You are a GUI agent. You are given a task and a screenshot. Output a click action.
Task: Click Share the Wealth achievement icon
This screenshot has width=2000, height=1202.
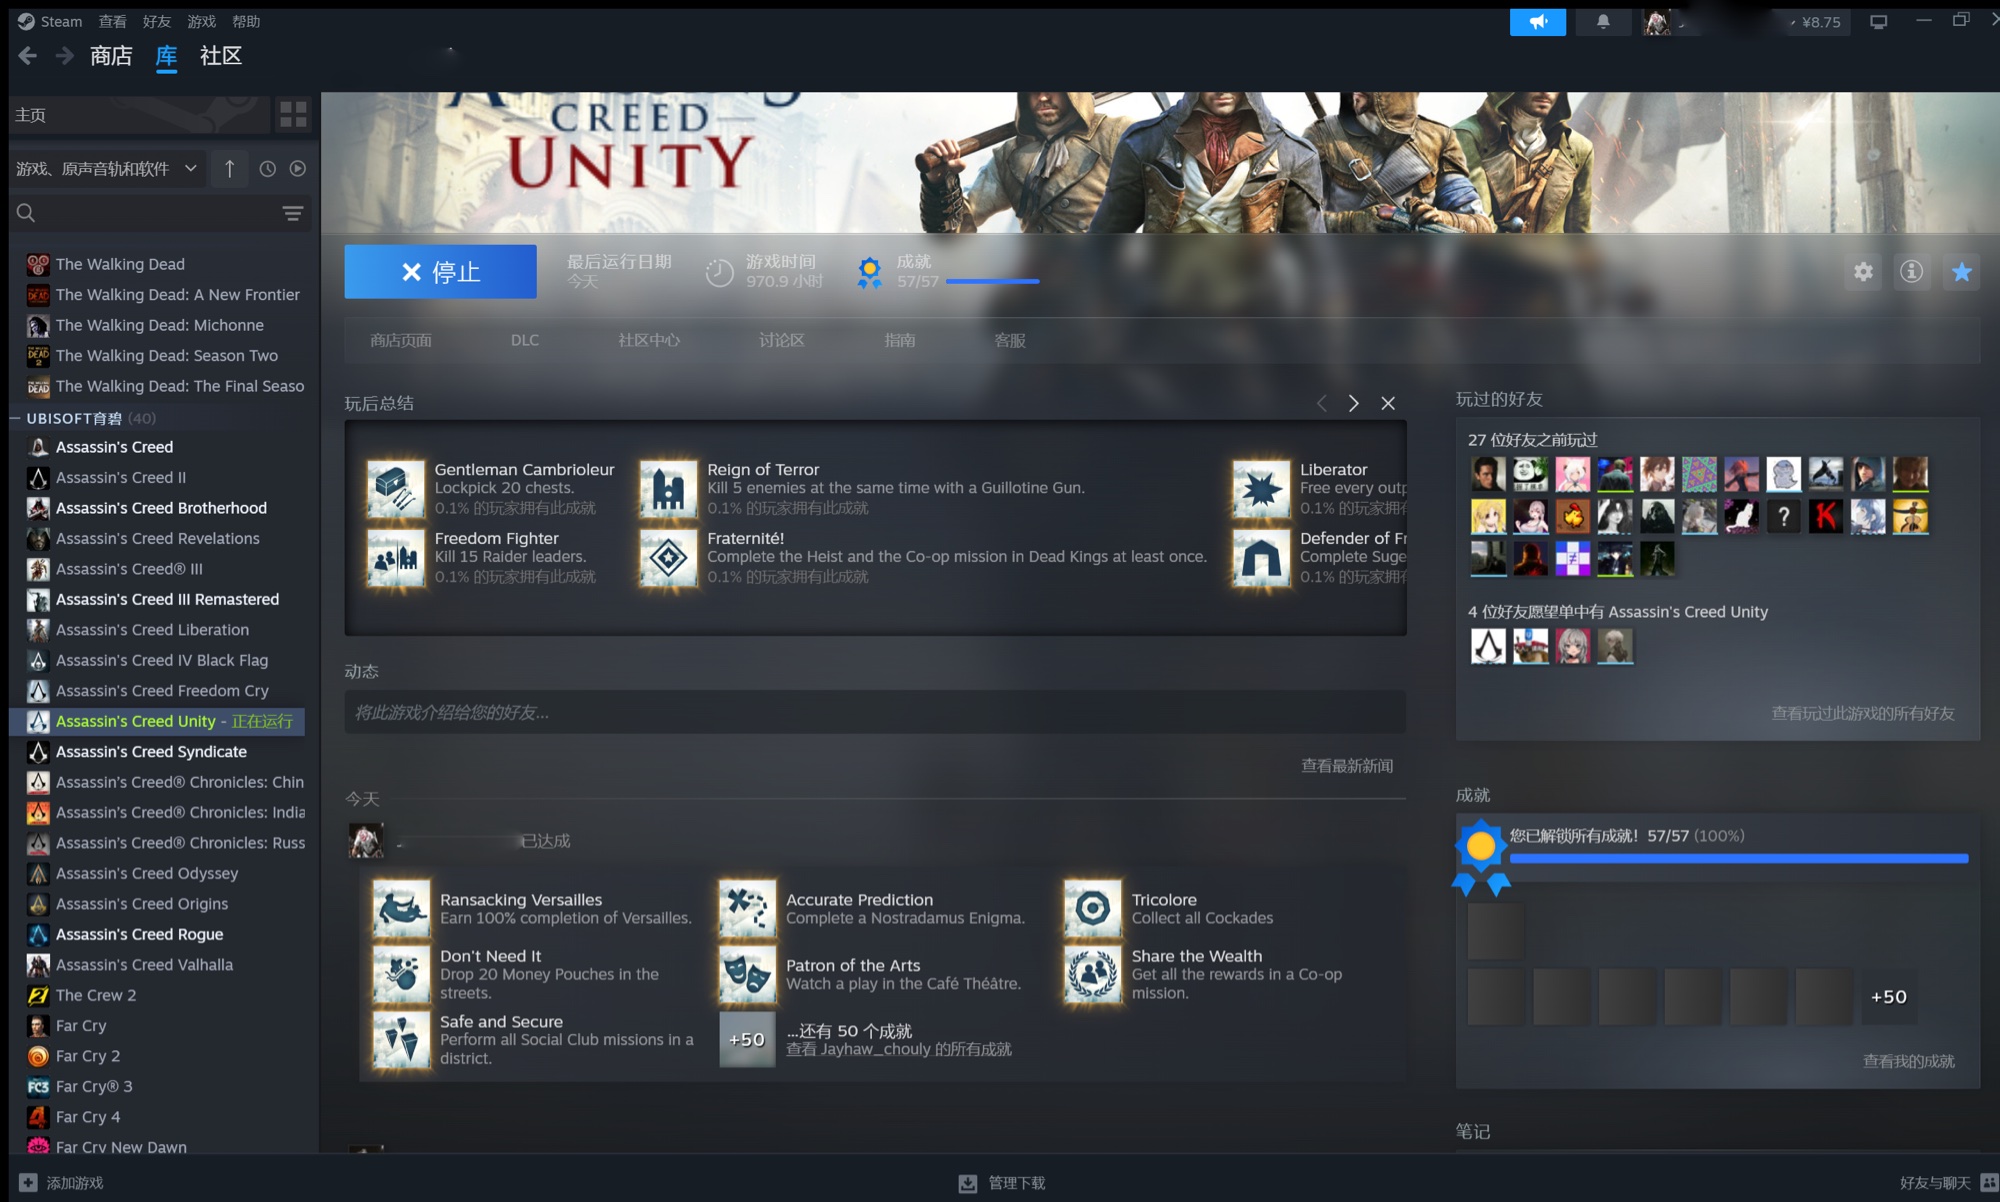coord(1092,974)
